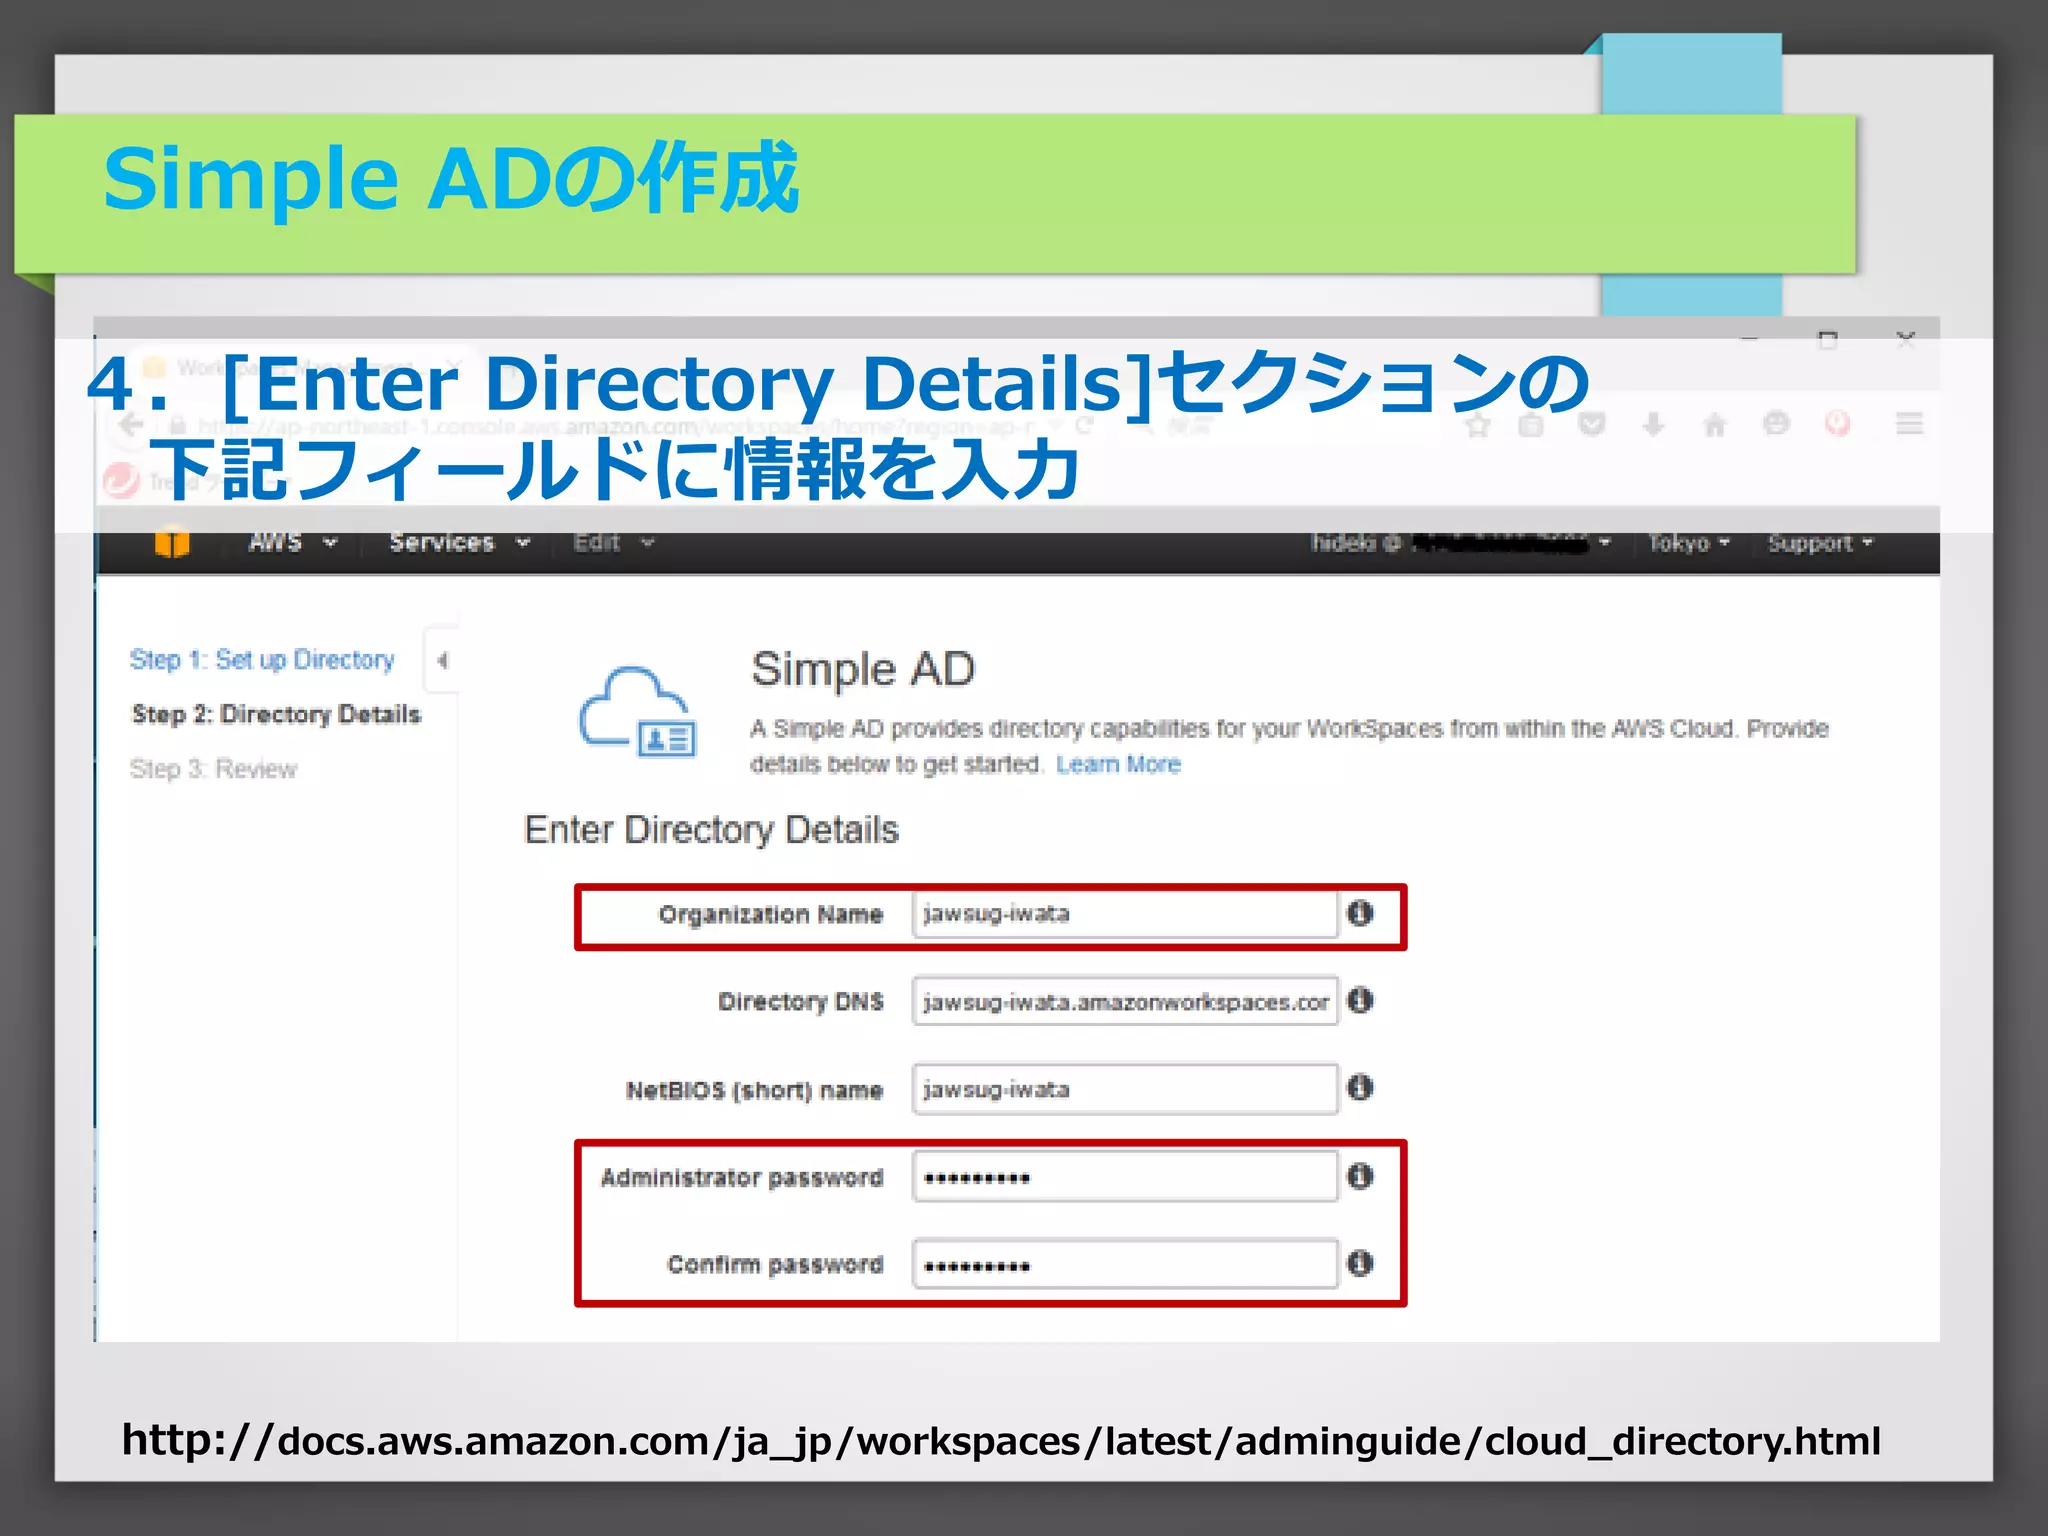Show info for Organization Name
Image resolution: width=2048 pixels, height=1536 pixels.
click(x=1360, y=913)
